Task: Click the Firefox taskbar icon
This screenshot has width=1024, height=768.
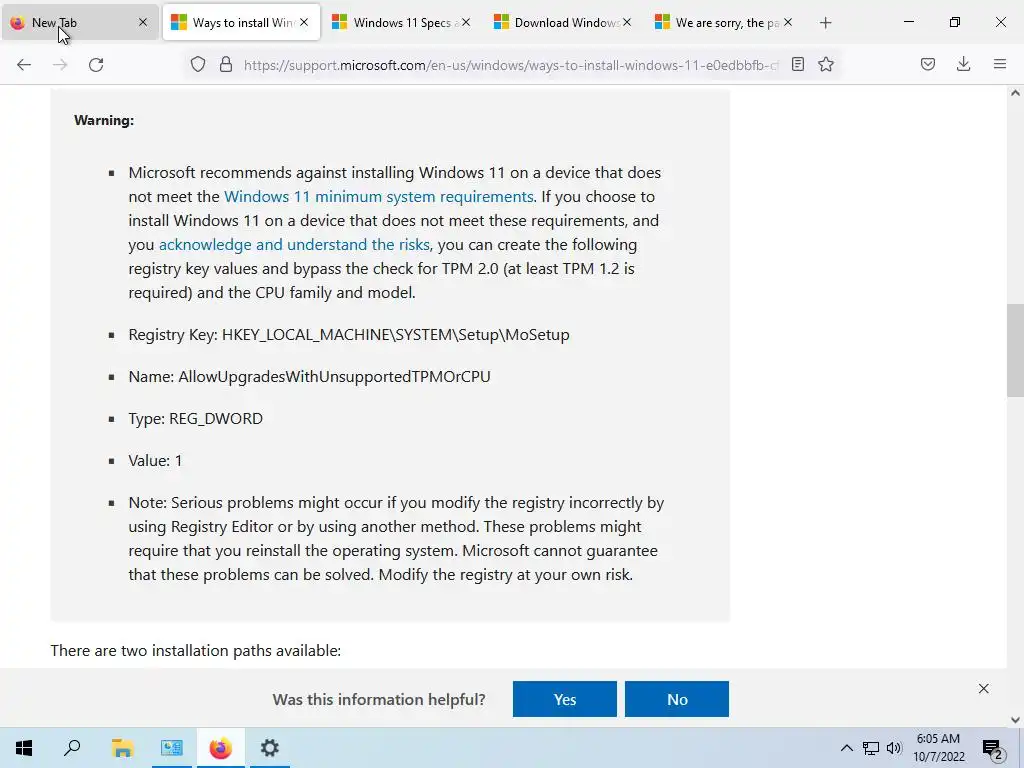Action: [221, 748]
